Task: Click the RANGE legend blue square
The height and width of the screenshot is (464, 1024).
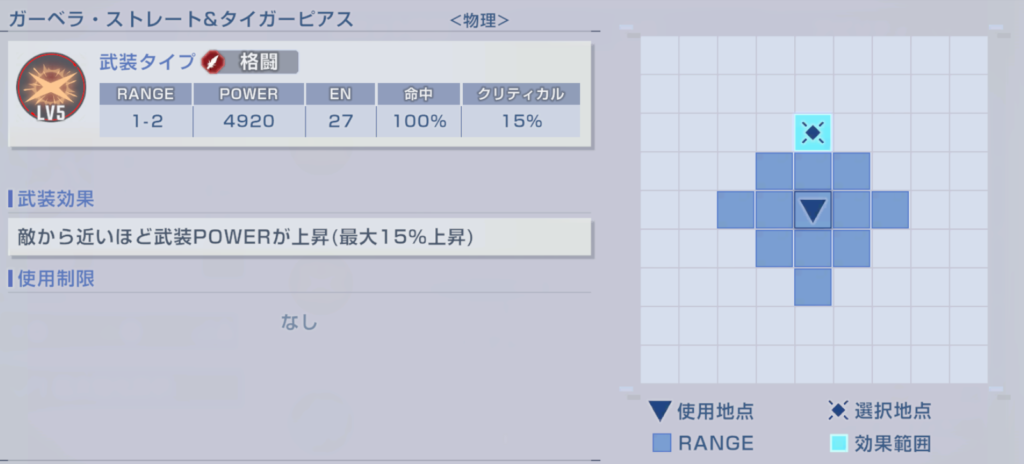Action: tap(661, 443)
